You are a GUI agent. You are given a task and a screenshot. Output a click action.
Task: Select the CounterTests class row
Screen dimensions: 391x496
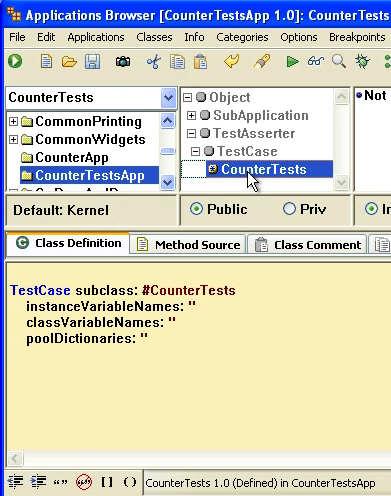(269, 169)
